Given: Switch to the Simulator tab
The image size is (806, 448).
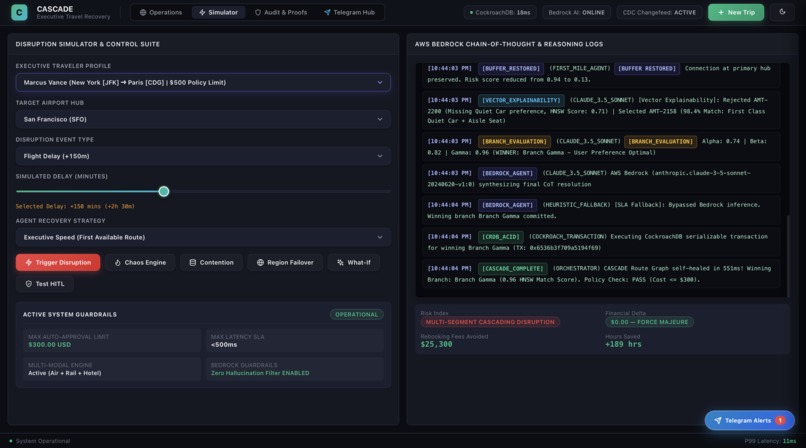Looking at the screenshot, I should 218,12.
